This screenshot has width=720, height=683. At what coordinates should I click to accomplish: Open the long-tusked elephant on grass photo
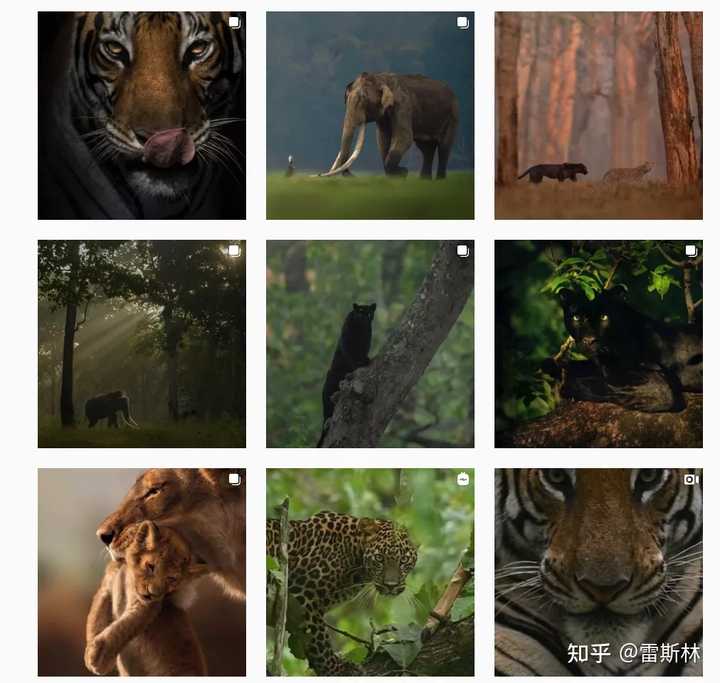tap(370, 115)
